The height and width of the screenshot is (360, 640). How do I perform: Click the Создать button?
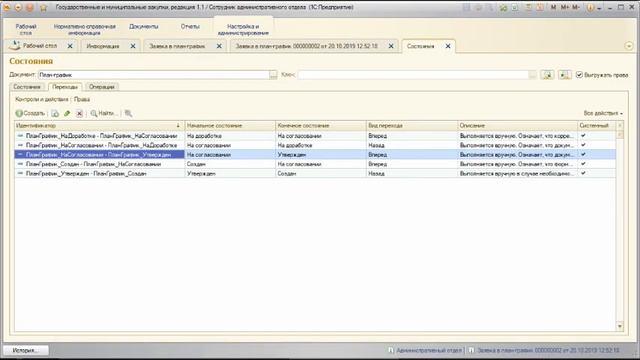[30, 113]
